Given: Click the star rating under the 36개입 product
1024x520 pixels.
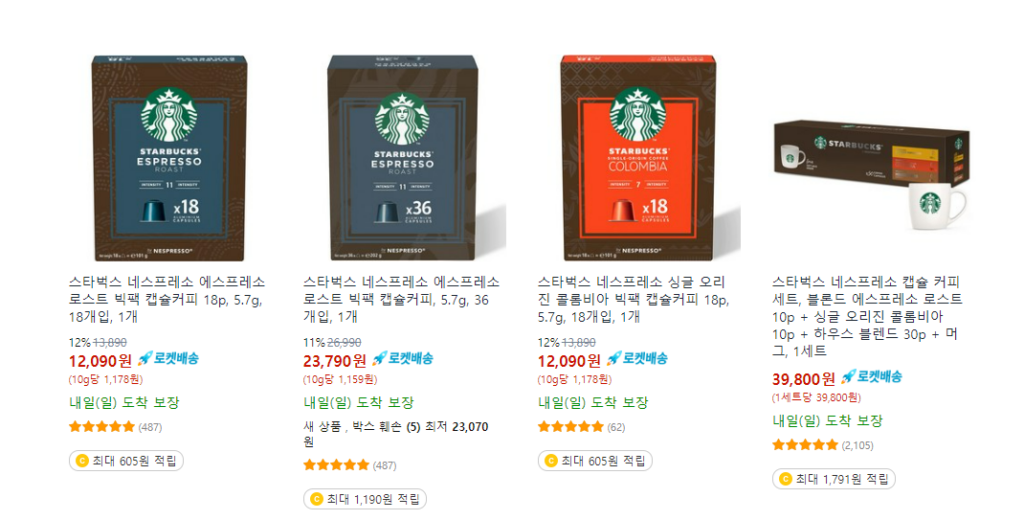Looking at the screenshot, I should pyautogui.click(x=336, y=465).
